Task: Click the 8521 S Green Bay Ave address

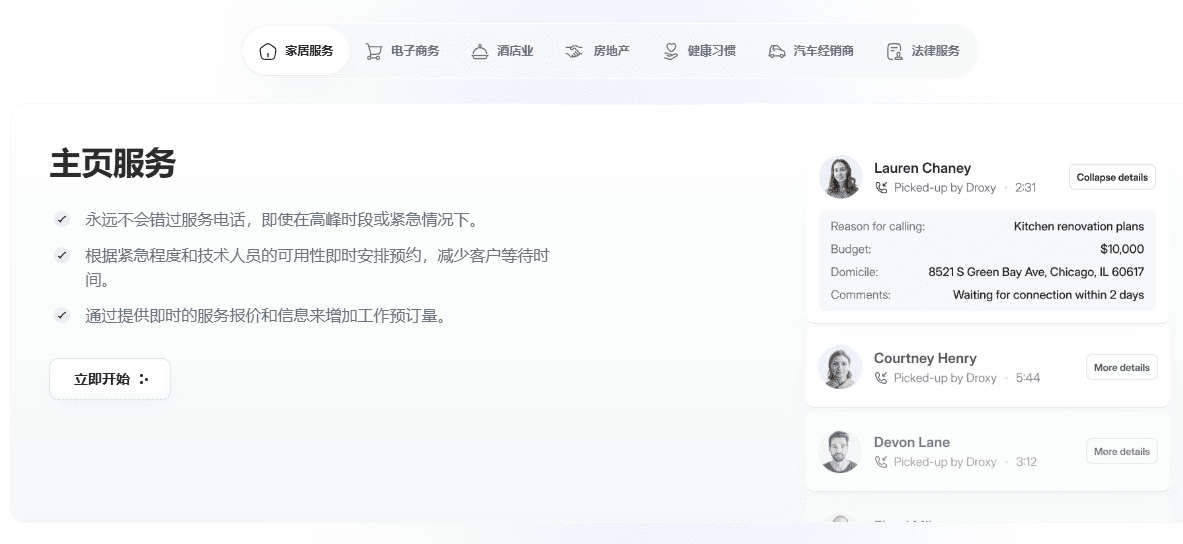Action: click(x=1036, y=272)
